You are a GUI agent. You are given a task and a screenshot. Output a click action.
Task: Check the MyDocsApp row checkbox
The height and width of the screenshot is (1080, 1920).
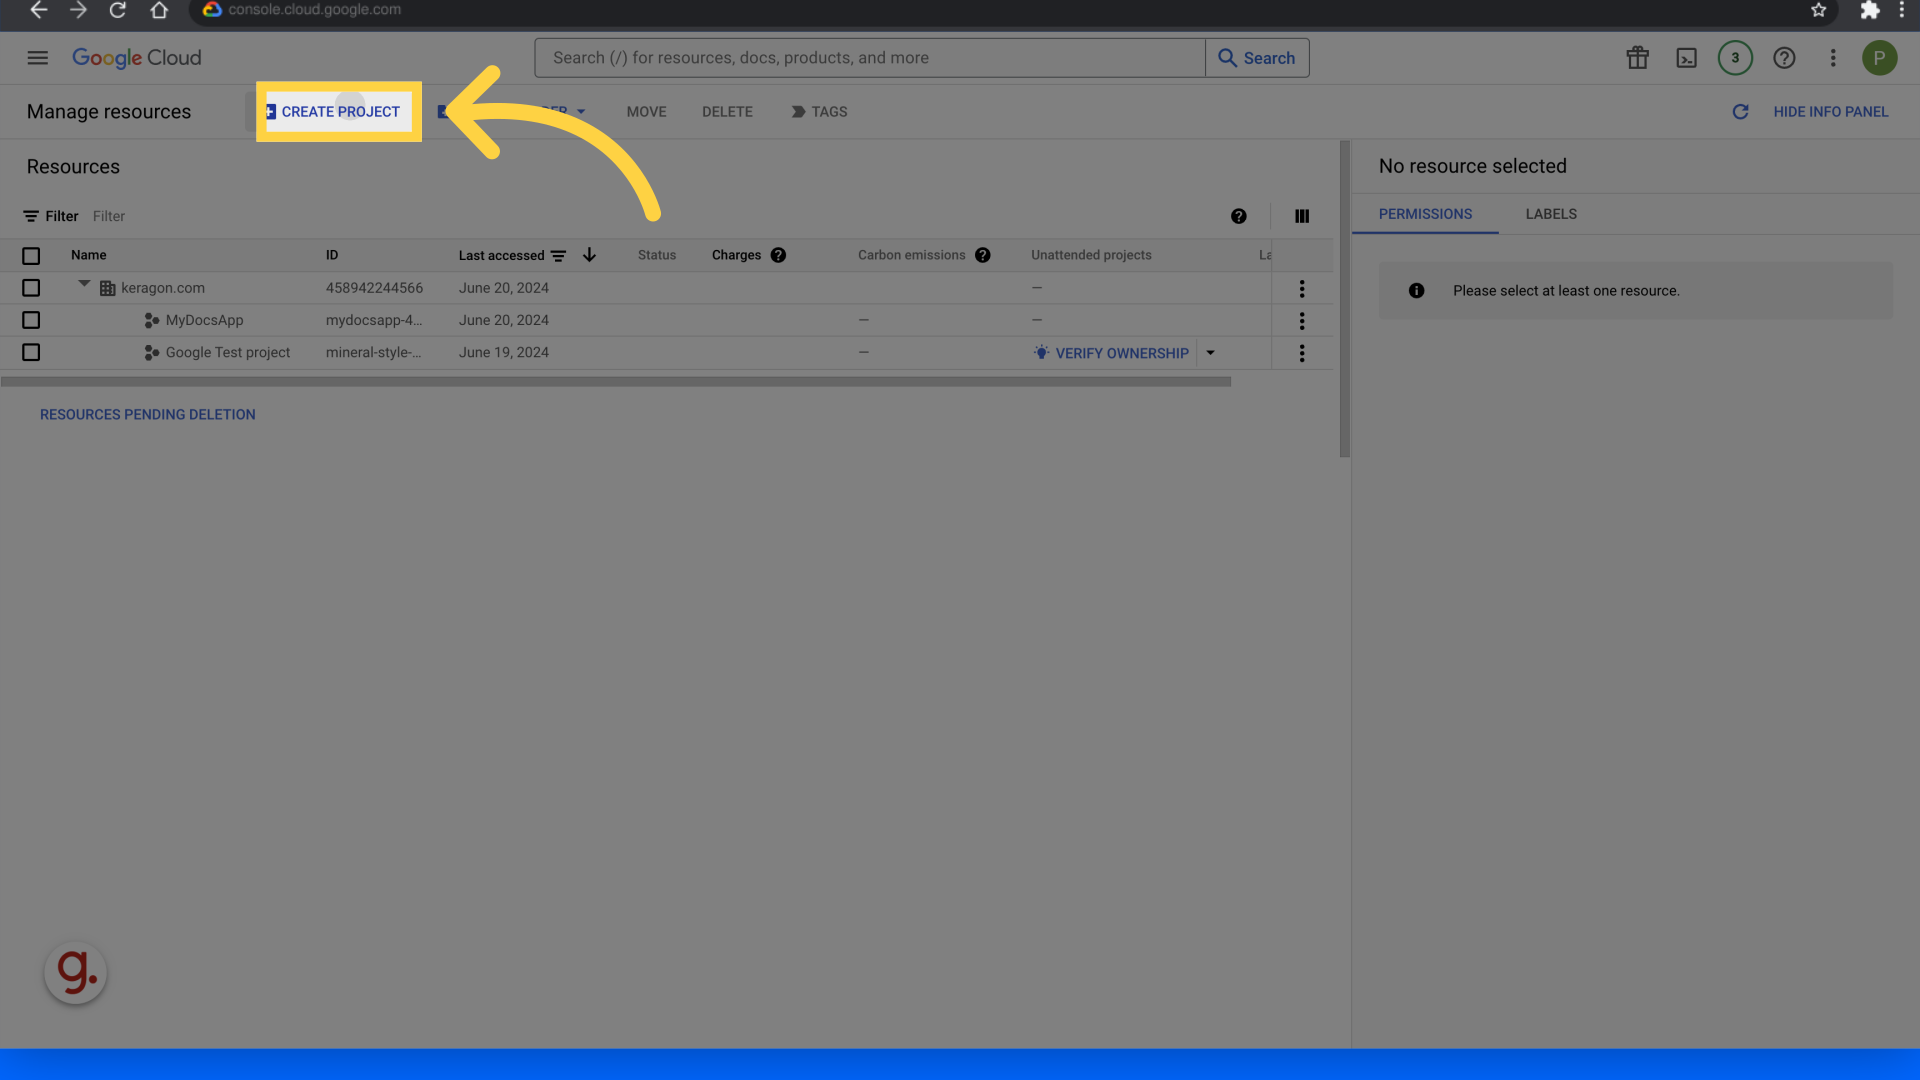pos(31,320)
